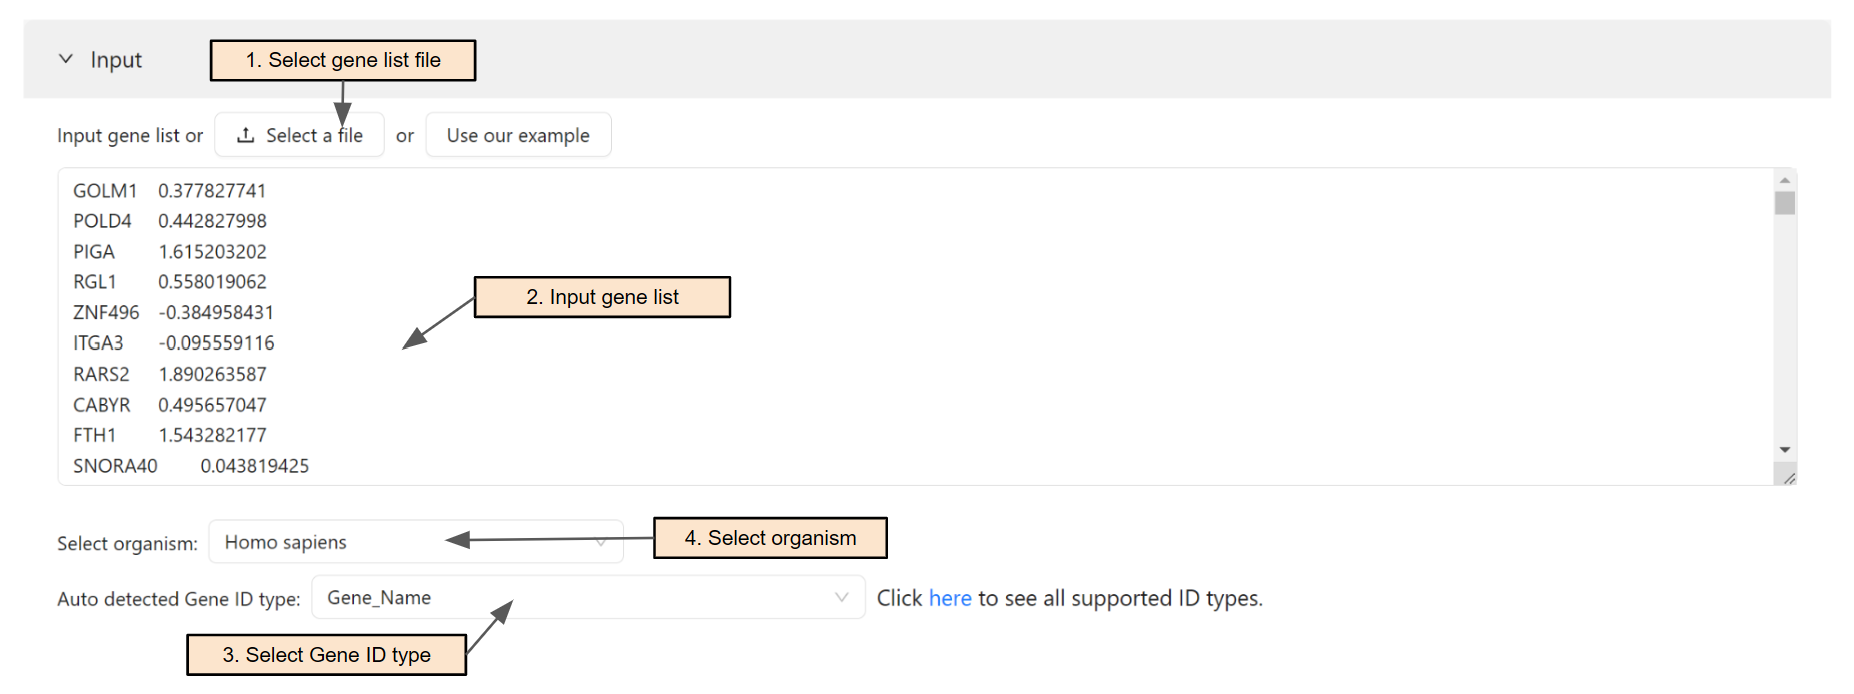
Task: Click the resize grip below the gene list box
Action: point(1789,477)
